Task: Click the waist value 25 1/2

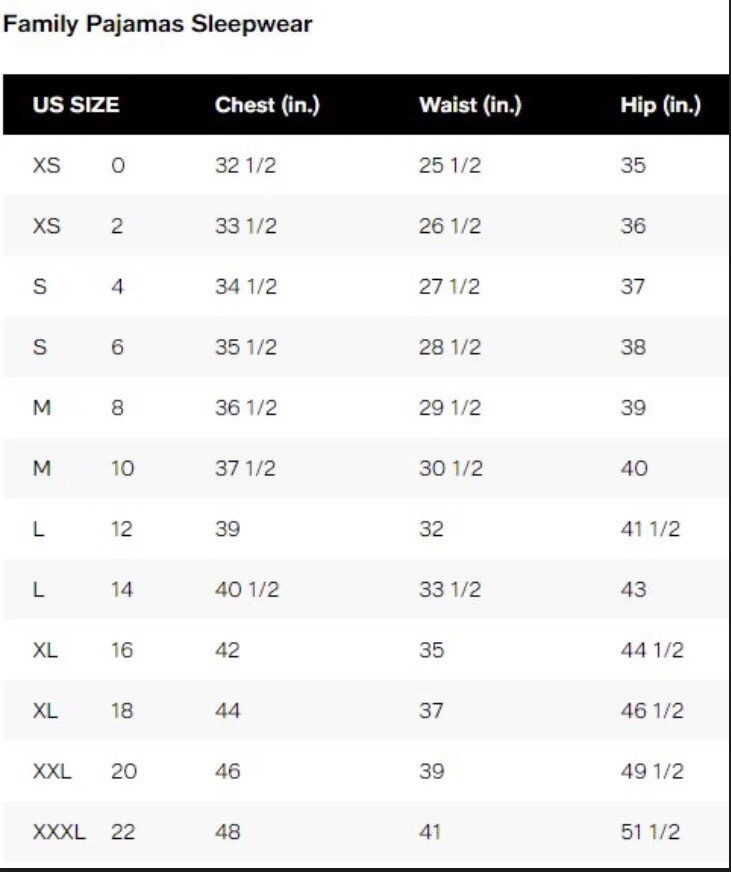Action: pos(449,166)
